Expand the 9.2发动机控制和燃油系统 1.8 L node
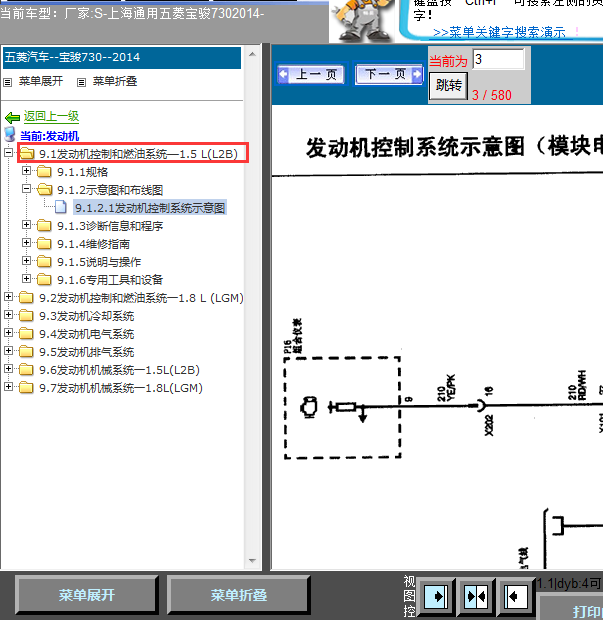Image resolution: width=603 pixels, height=620 pixels. point(8,297)
